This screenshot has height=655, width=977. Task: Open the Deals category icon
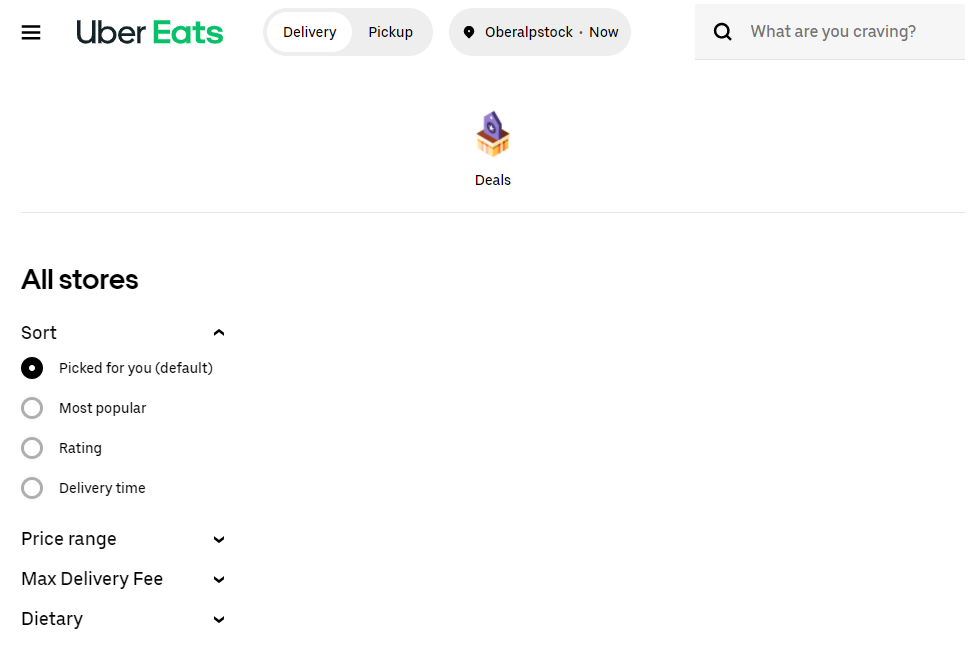tap(493, 134)
